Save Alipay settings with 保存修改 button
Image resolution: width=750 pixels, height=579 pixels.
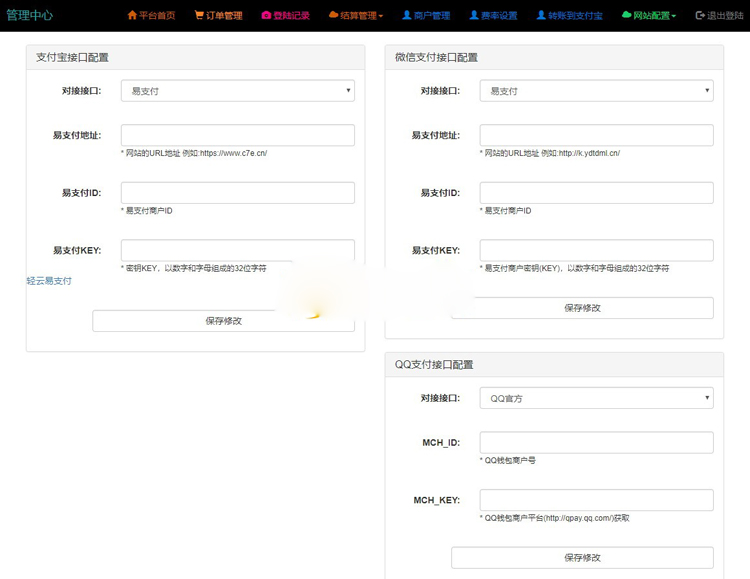click(x=223, y=321)
